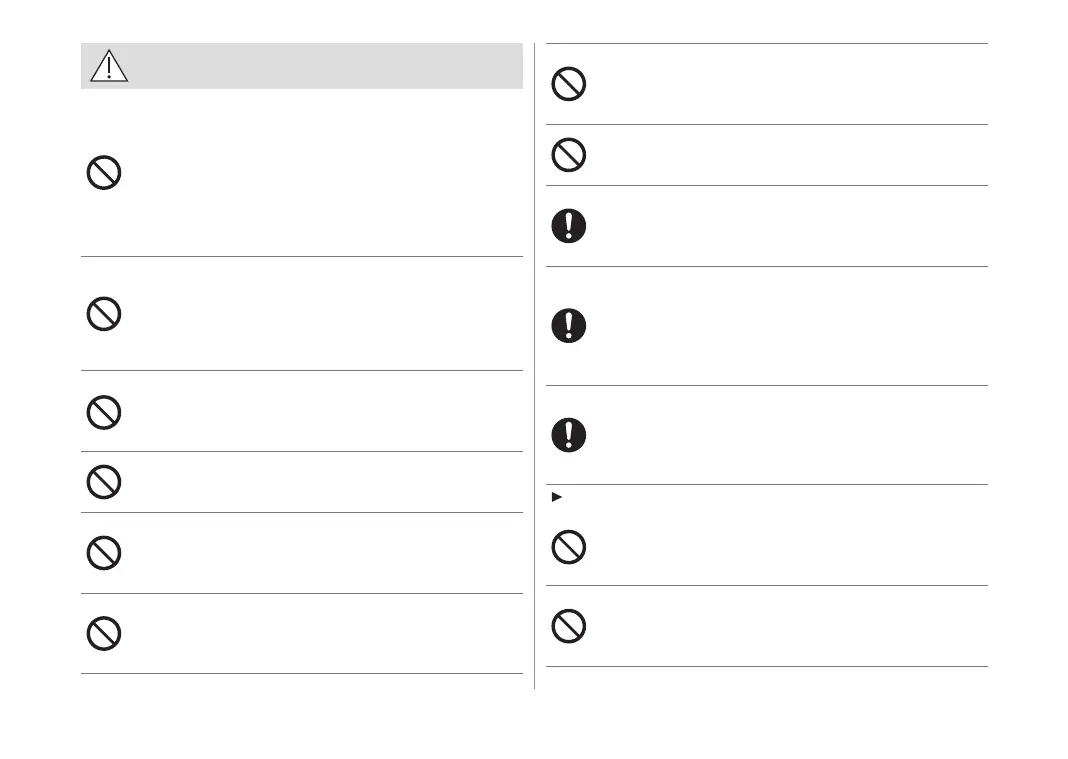1068x759 pixels.
Task: Click the first exclamation mark icon
Action: (x=569, y=226)
